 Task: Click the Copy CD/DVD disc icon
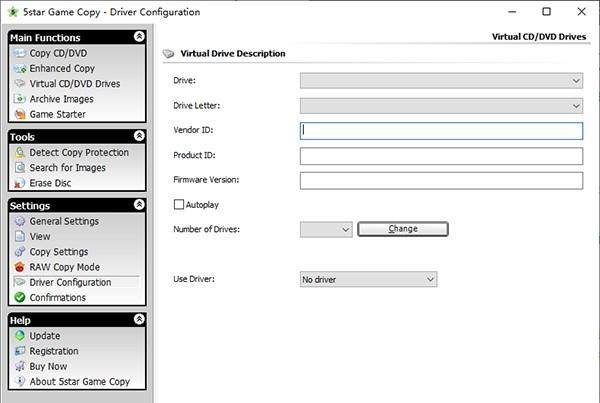tap(20, 53)
